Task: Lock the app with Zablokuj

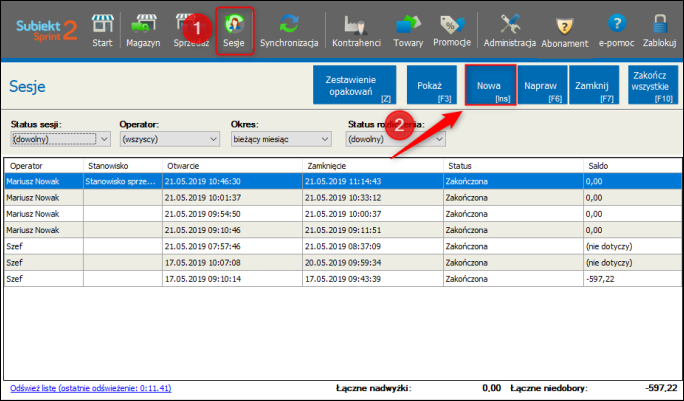Action: coord(659,29)
